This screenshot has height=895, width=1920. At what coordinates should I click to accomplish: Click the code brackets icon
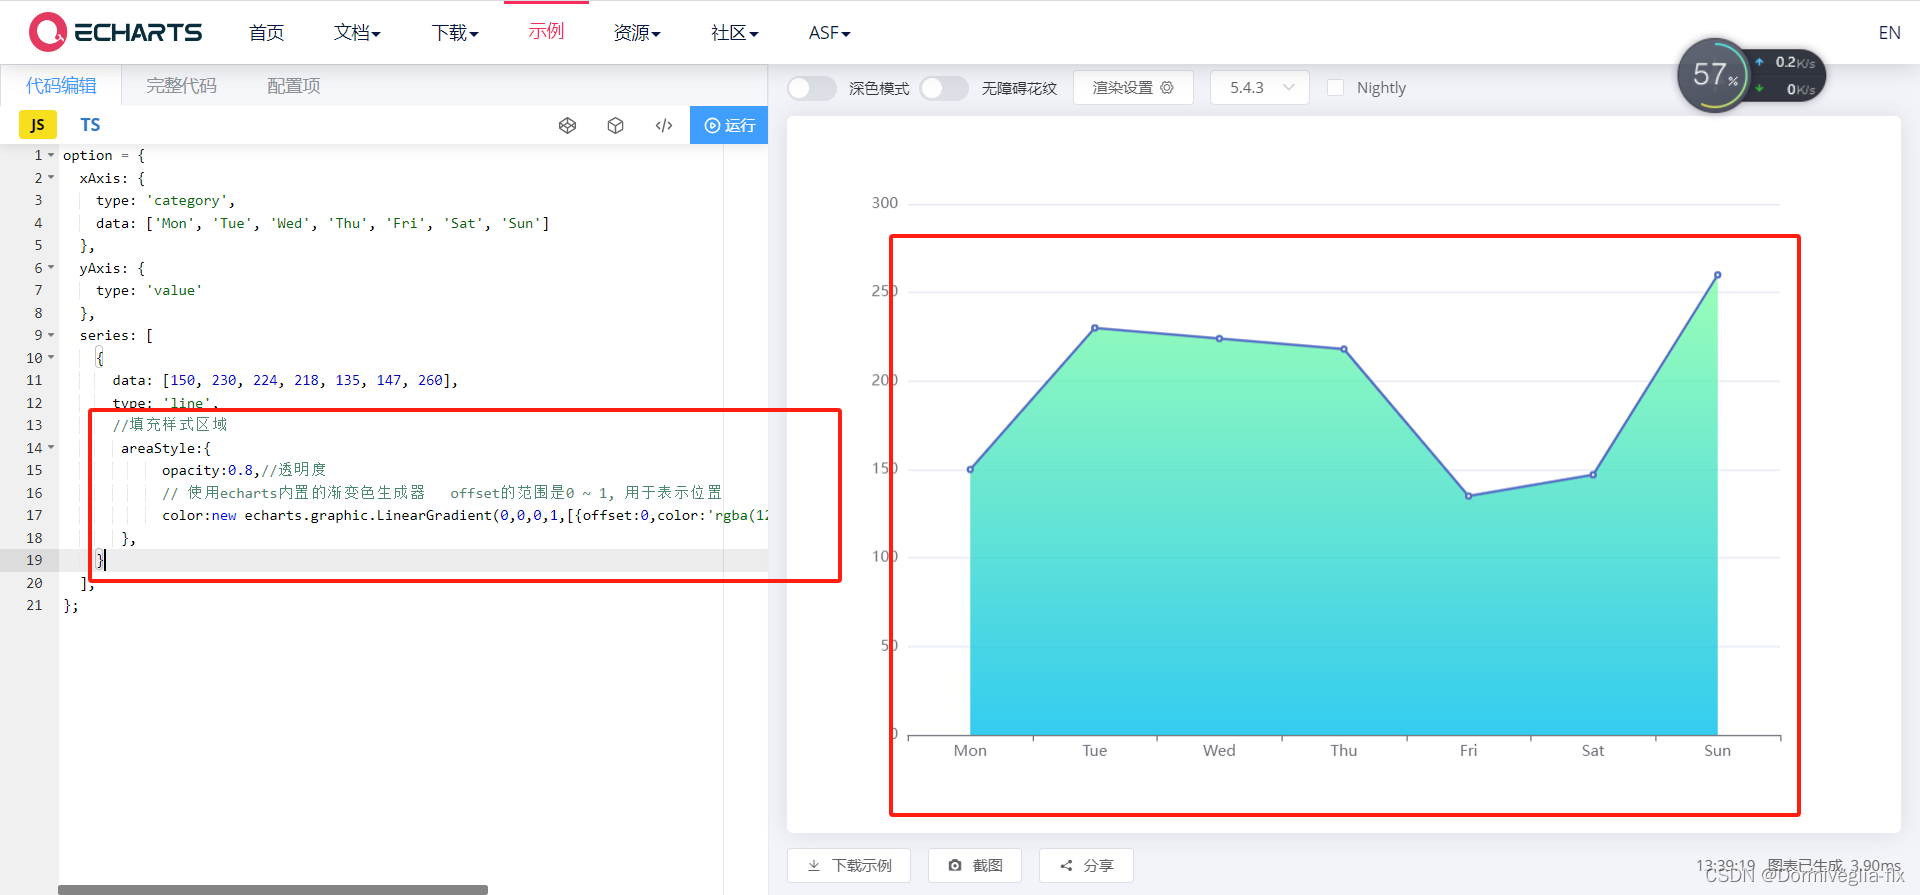664,125
